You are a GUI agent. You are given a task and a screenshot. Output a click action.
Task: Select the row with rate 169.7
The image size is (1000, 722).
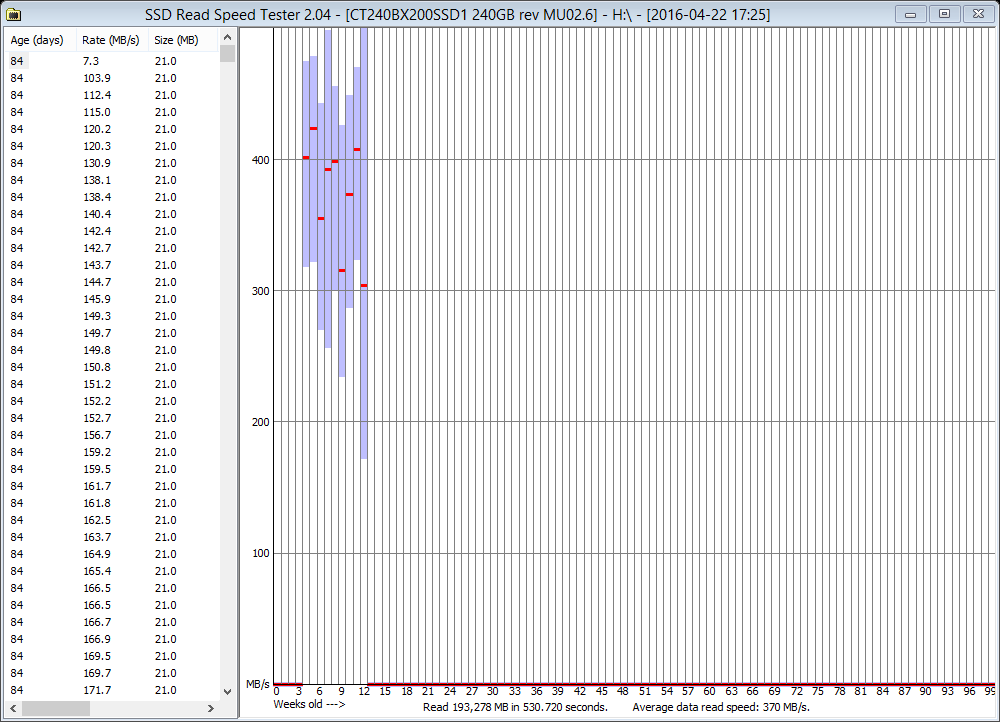[x=112, y=674]
